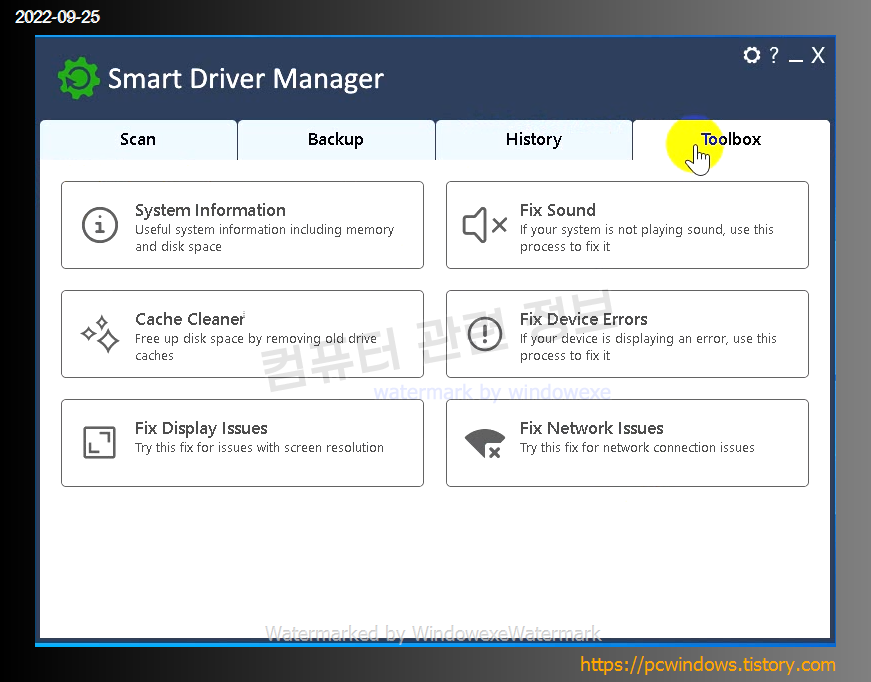Viewport: 871px width, 682px height.
Task: Open the System Information title
Action: coord(210,210)
